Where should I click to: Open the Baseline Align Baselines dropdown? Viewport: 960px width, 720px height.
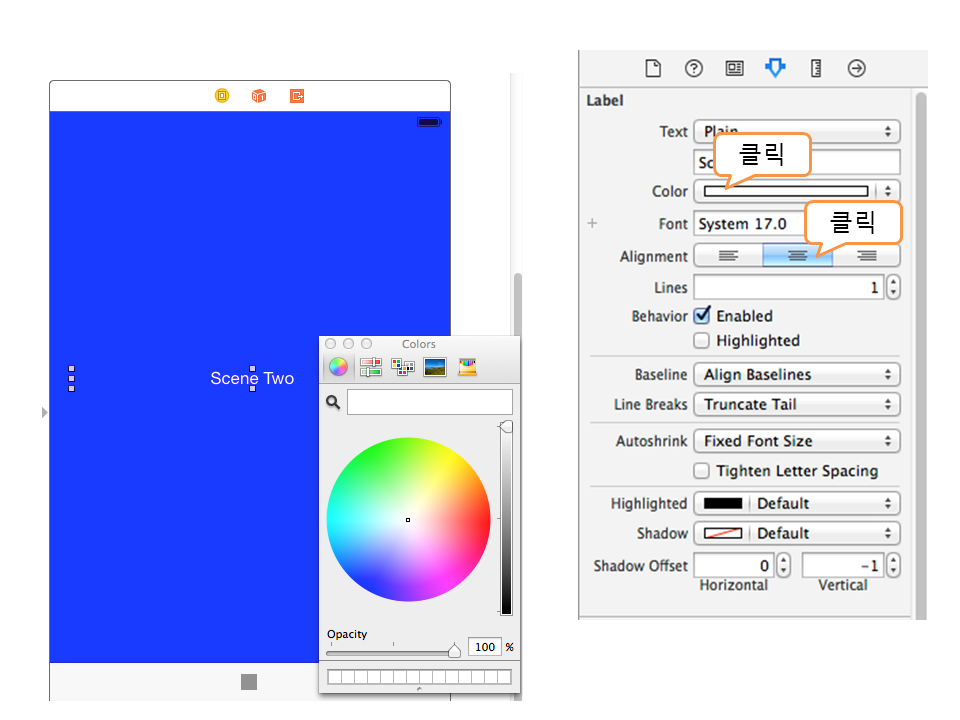[x=796, y=375]
